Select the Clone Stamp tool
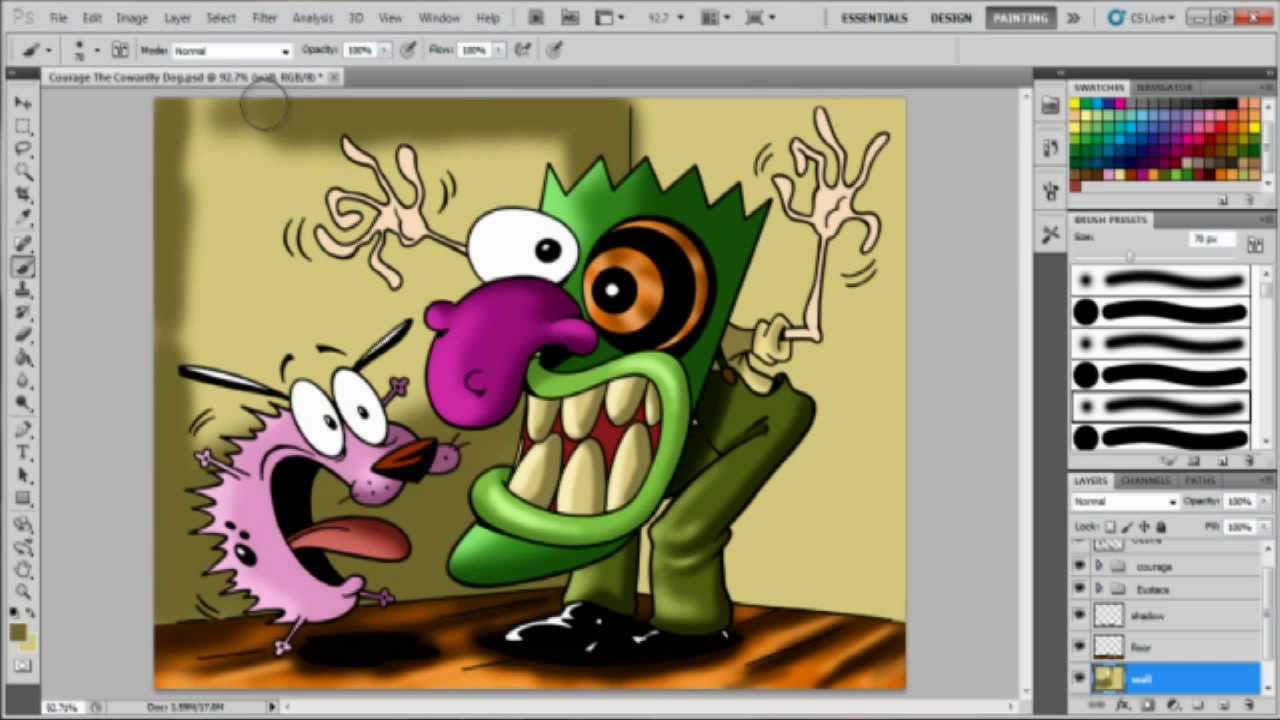Image resolution: width=1280 pixels, height=720 pixels. click(x=23, y=290)
